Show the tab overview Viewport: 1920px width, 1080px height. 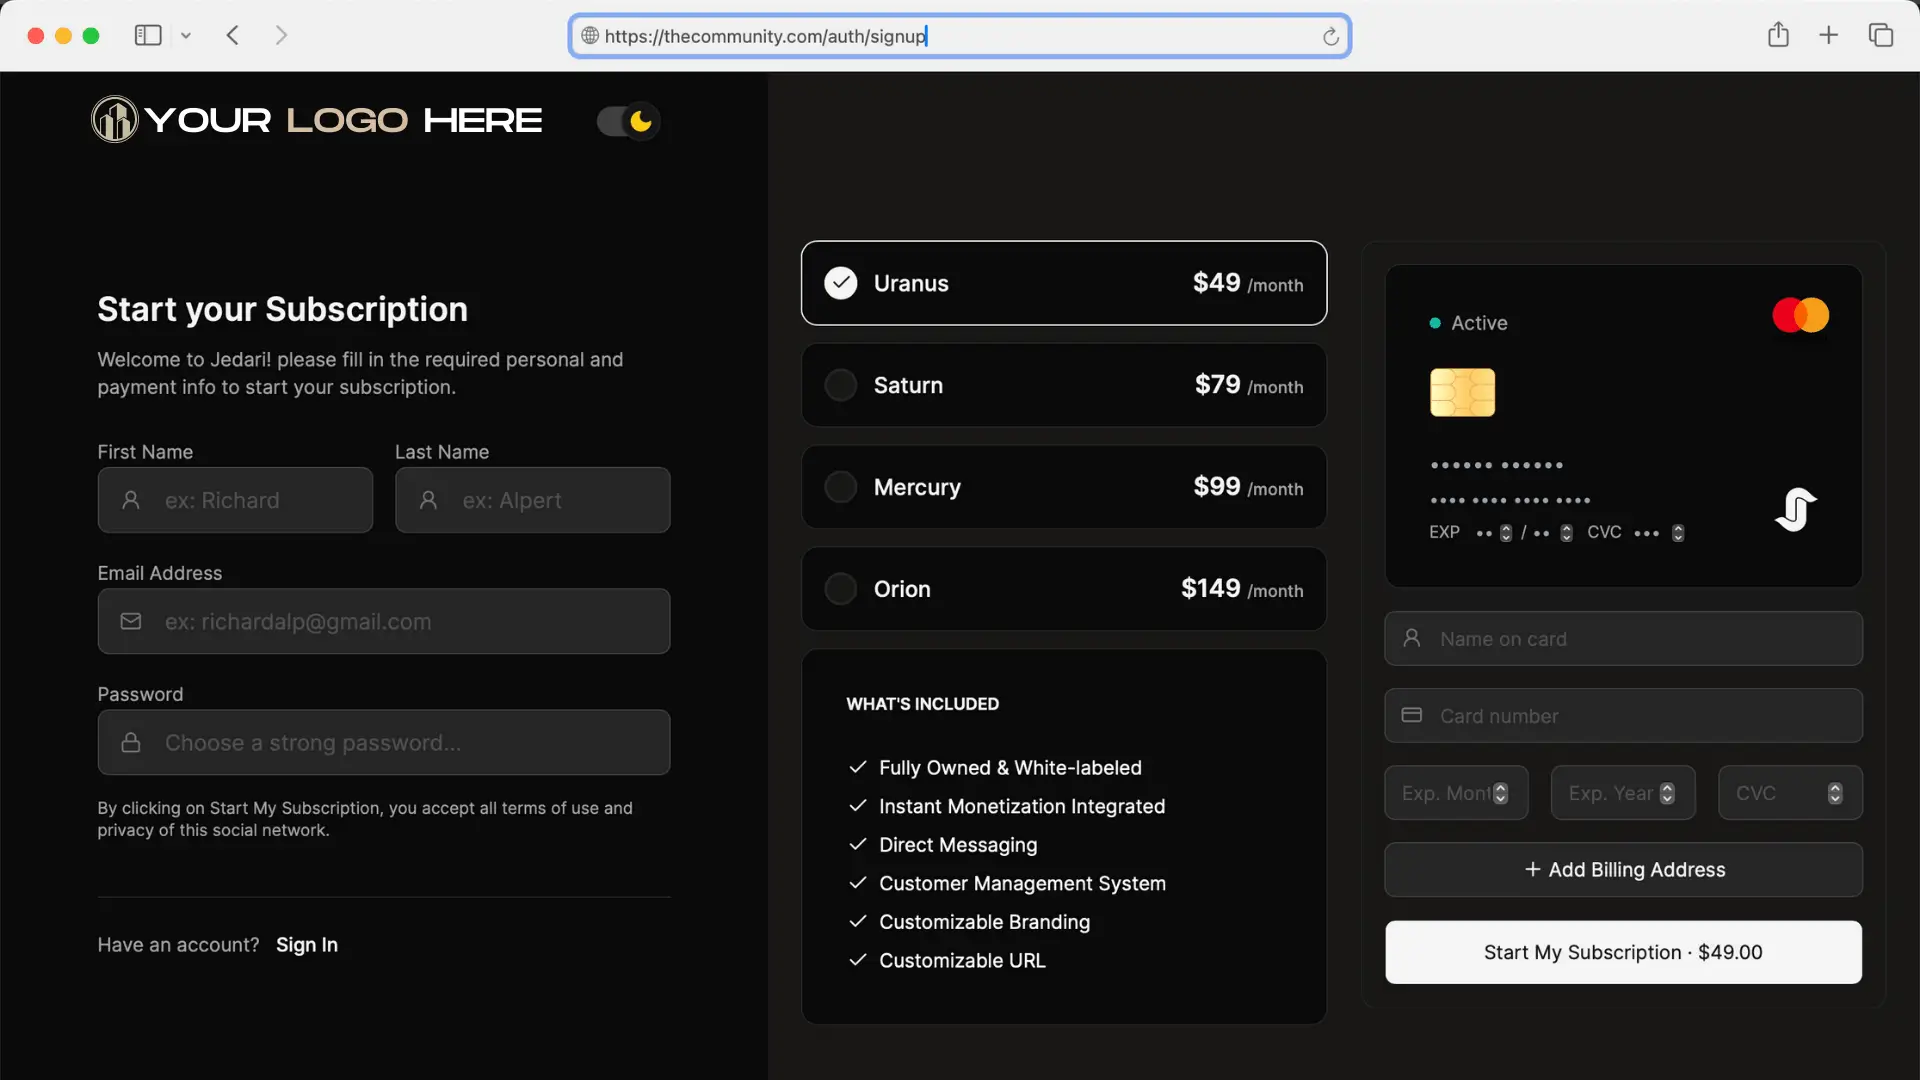coord(1880,36)
